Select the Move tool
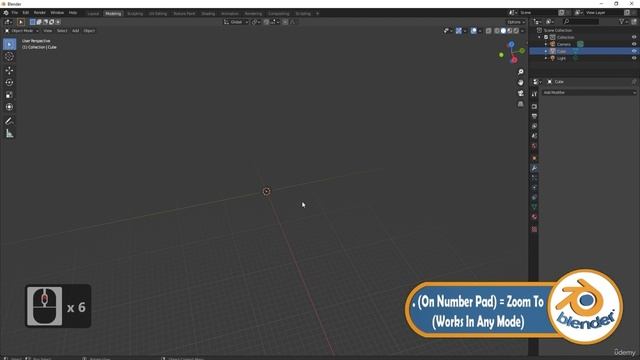 (9, 71)
